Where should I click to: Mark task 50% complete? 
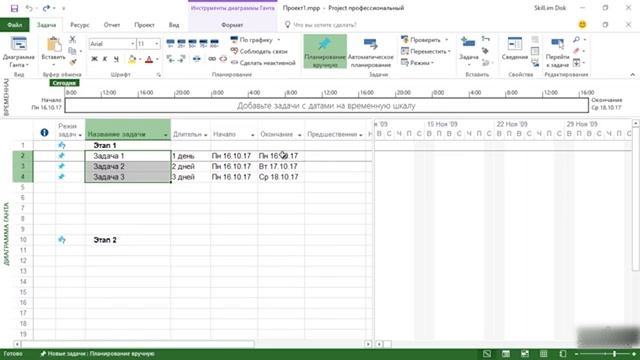pos(193,42)
